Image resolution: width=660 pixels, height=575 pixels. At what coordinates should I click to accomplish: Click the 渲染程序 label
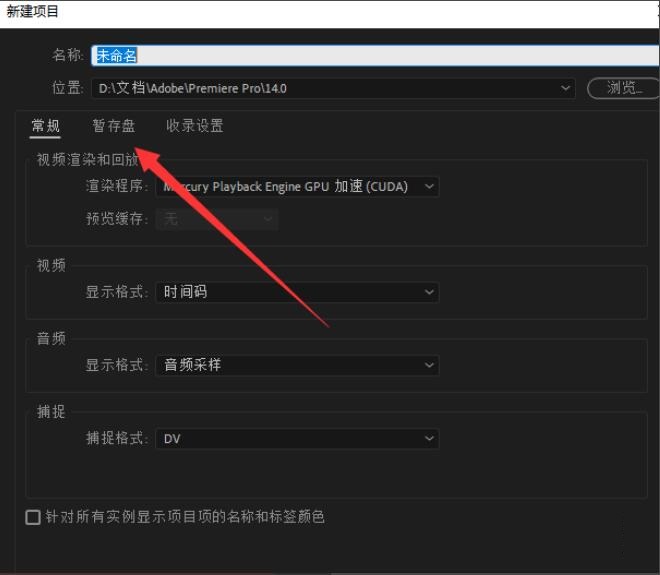pyautogui.click(x=117, y=186)
